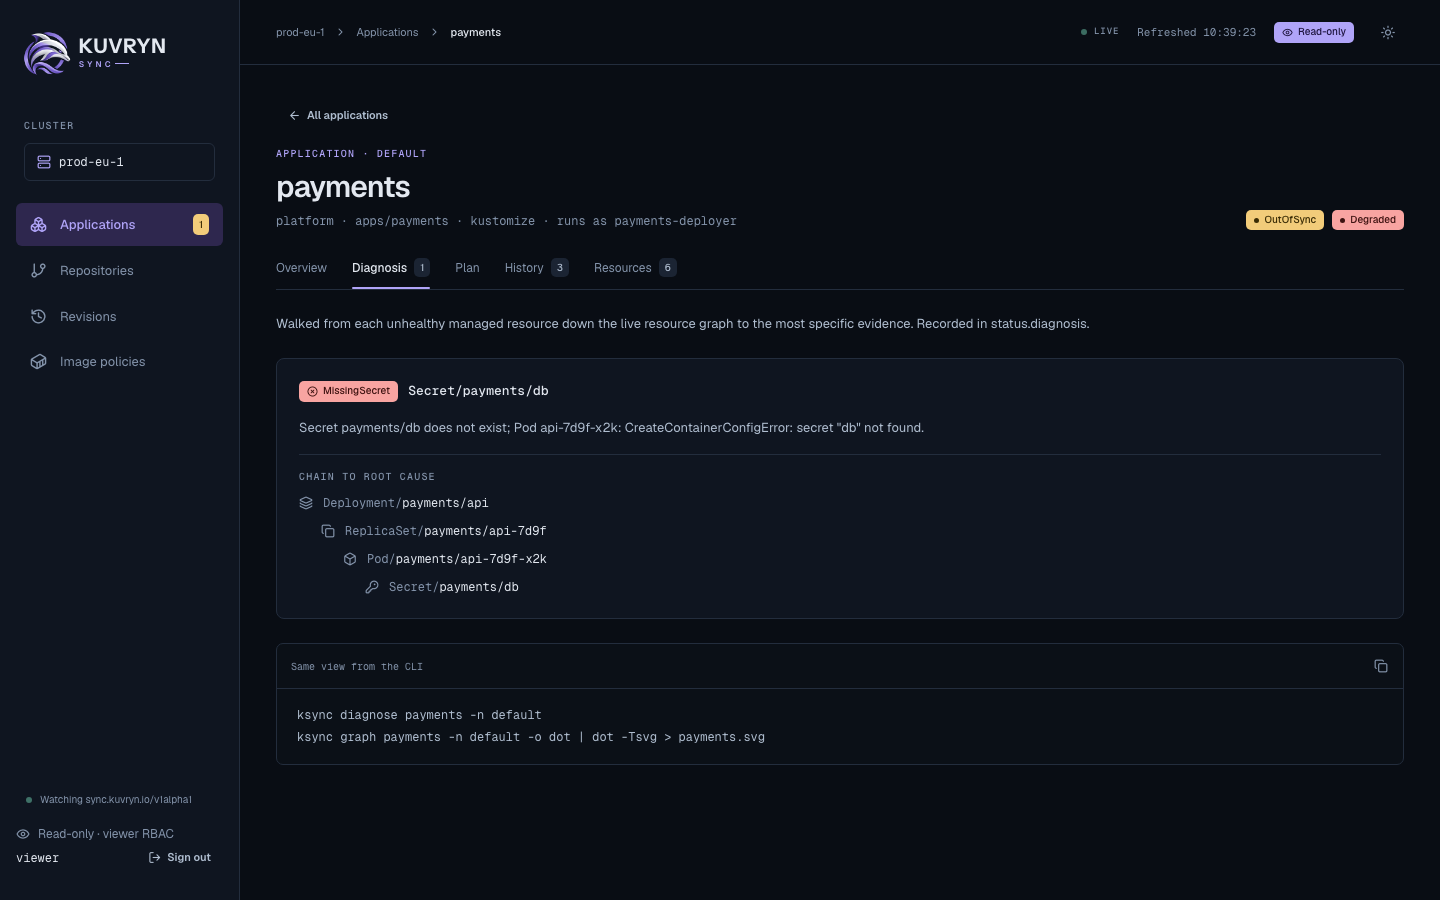
Task: Click the Image policies box icon
Action: tap(39, 362)
